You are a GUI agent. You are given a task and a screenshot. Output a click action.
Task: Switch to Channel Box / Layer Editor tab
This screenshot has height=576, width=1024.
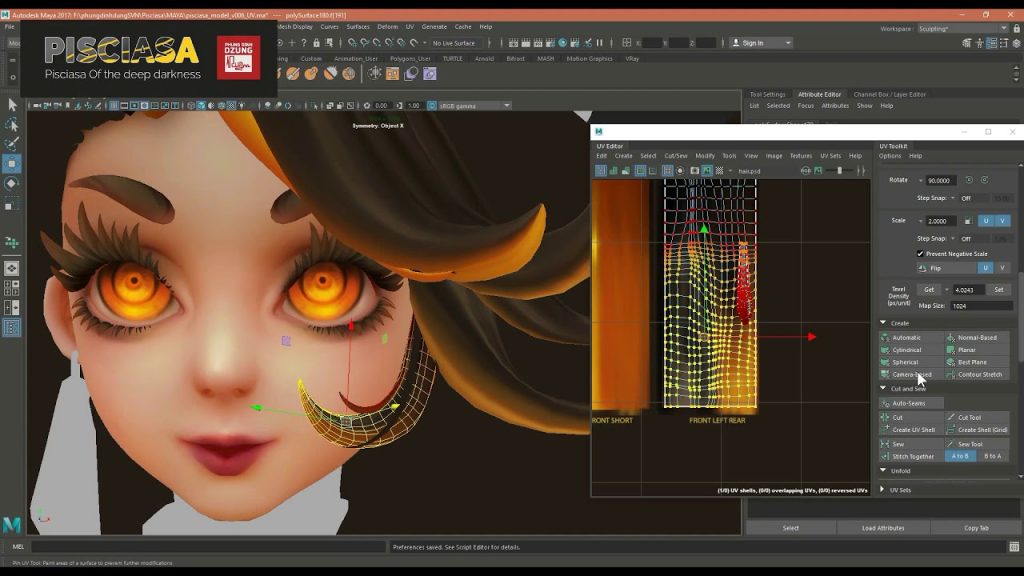coord(889,95)
